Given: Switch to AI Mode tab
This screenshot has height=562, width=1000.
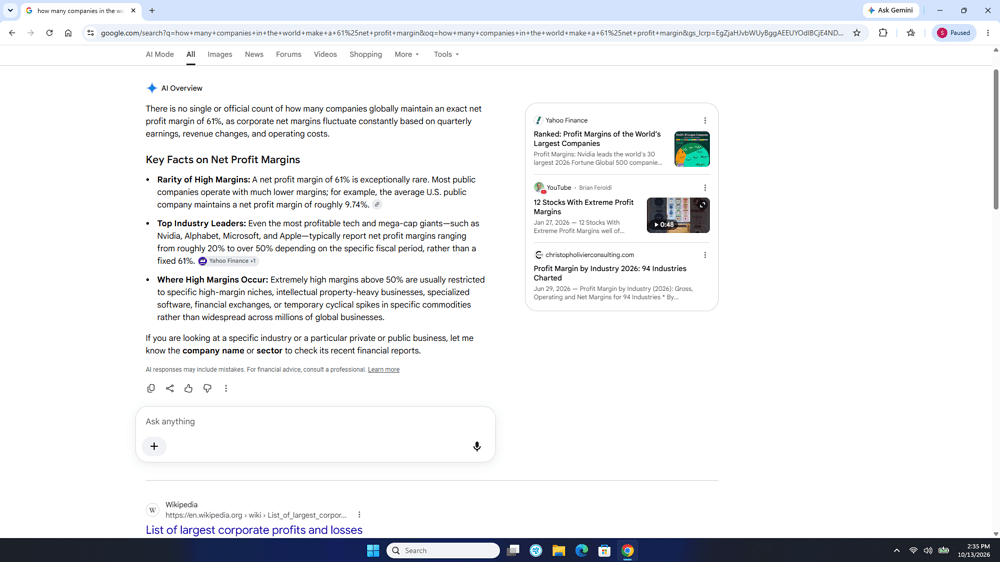Looking at the screenshot, I should tap(159, 55).
